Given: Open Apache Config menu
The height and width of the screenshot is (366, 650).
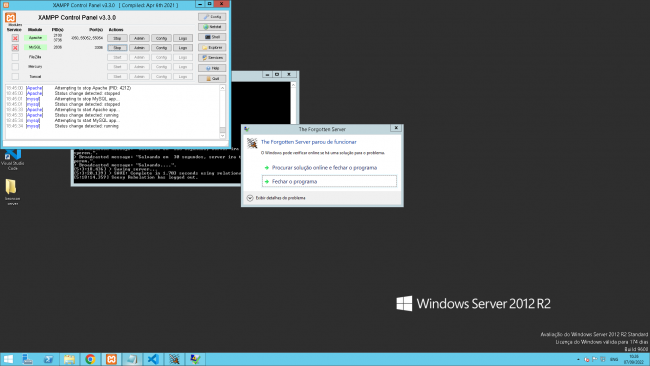Looking at the screenshot, I should pyautogui.click(x=161, y=38).
